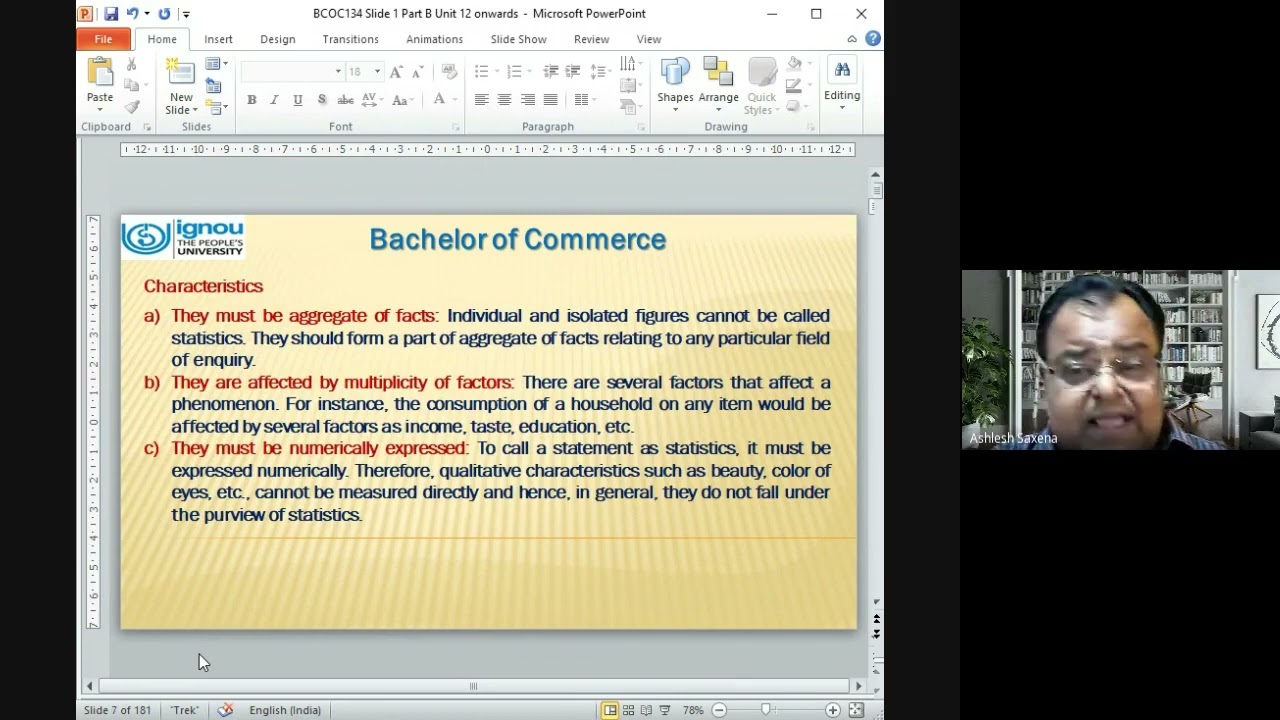Open the Arrange objects menu
The width and height of the screenshot is (1280, 720).
[718, 82]
